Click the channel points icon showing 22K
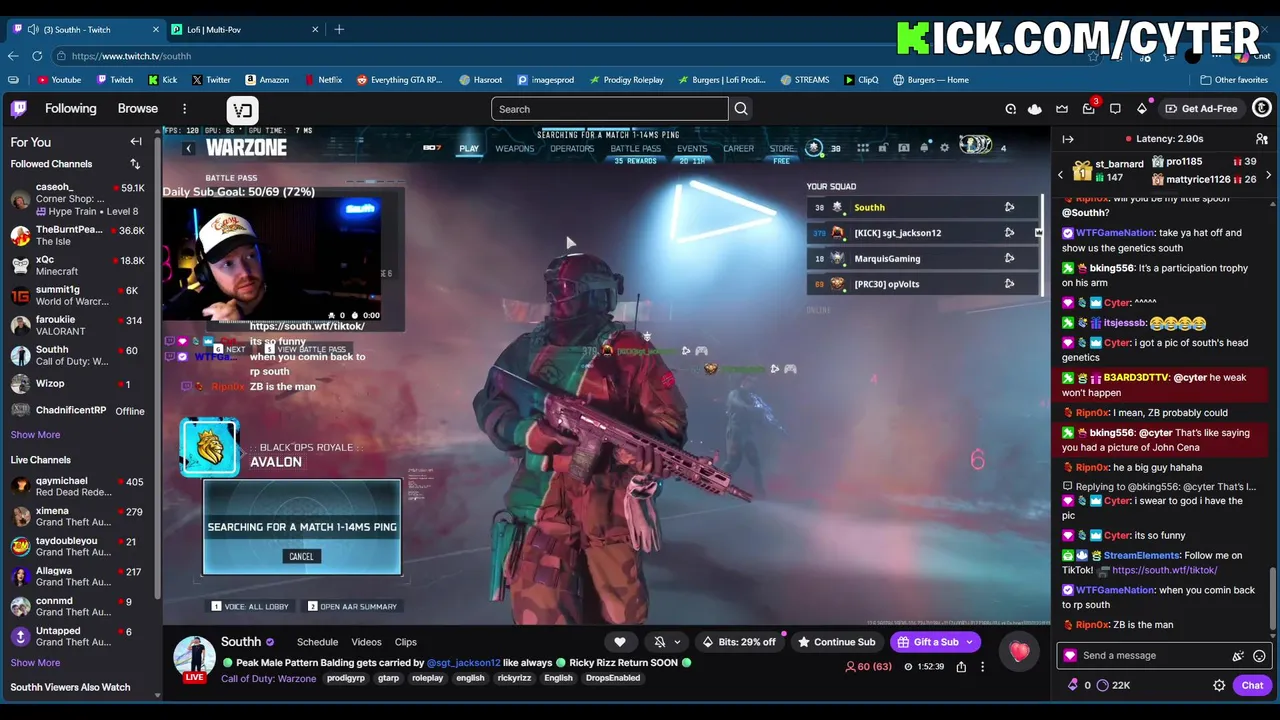 click(x=1112, y=685)
